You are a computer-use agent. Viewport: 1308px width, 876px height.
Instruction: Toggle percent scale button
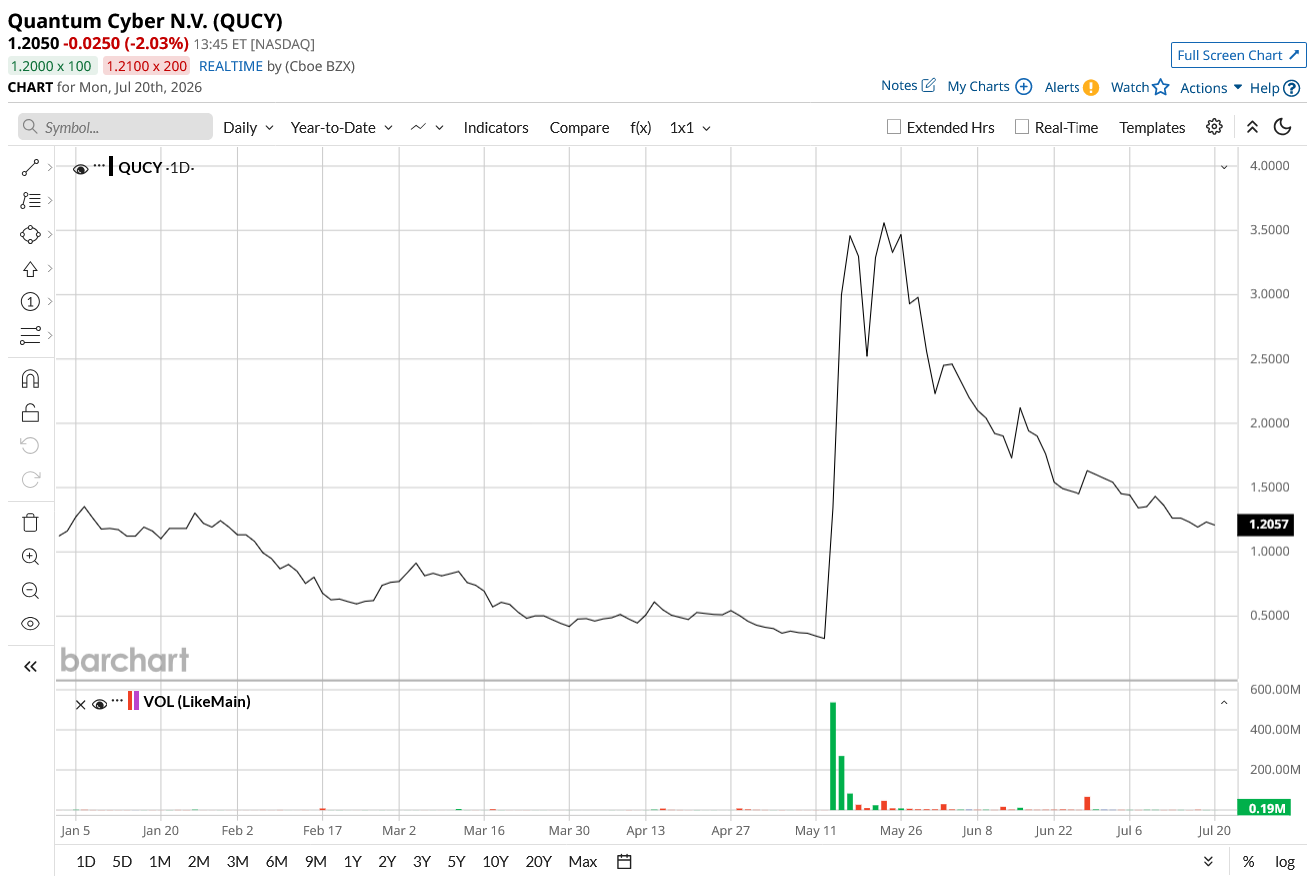click(1248, 862)
